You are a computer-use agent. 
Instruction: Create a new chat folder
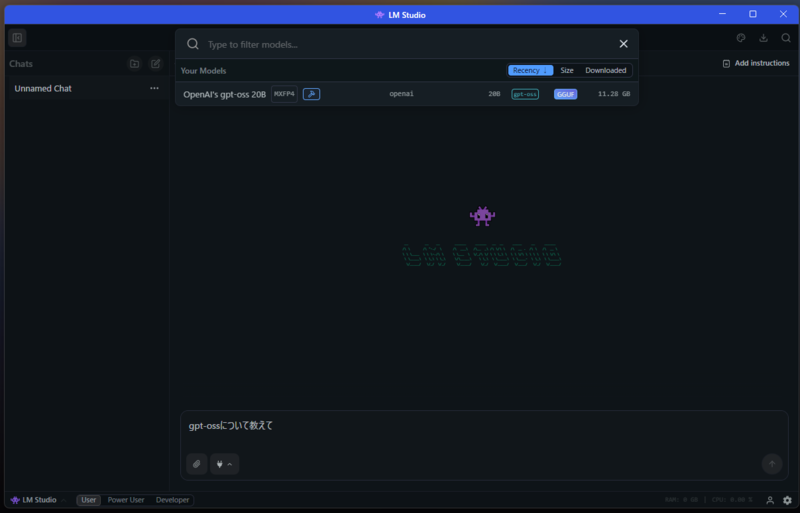pyautogui.click(x=134, y=64)
